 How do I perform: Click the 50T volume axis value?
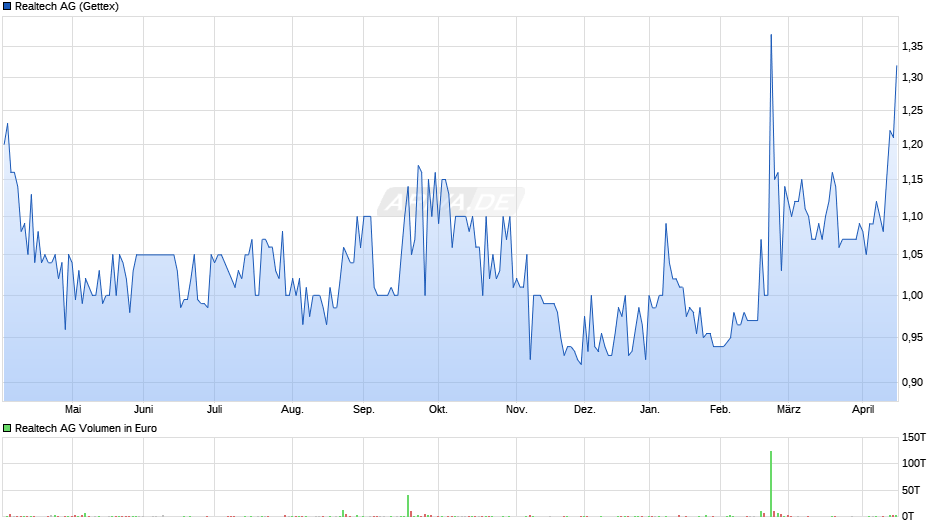[911, 490]
